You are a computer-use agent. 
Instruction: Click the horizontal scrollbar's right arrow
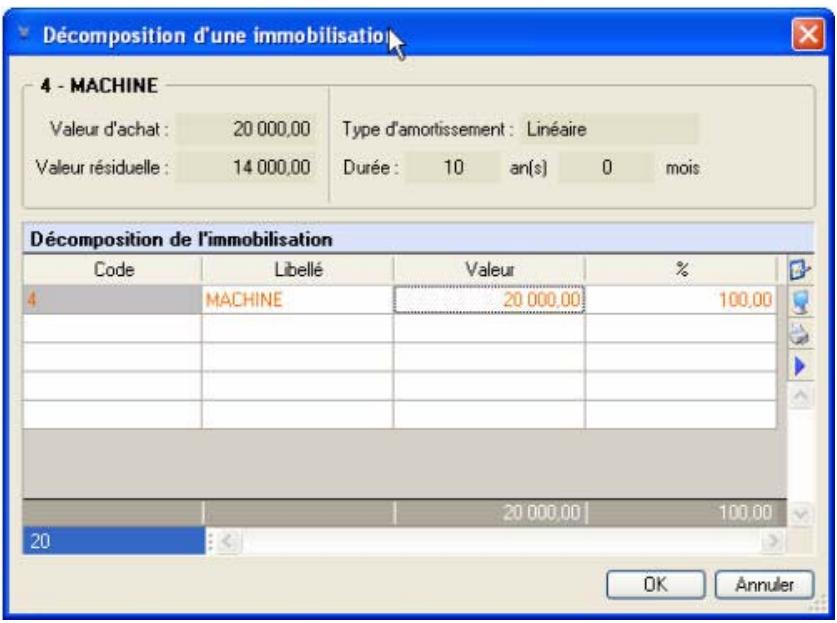pos(773,542)
